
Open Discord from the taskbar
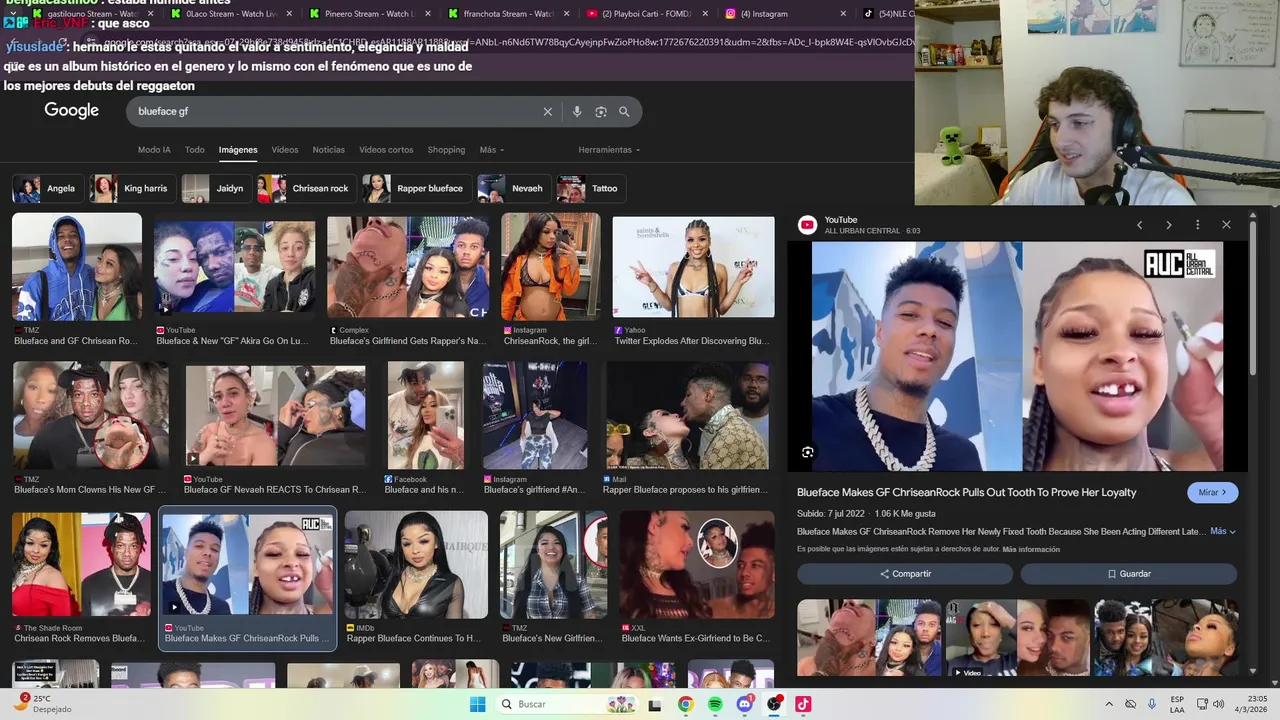pos(744,704)
